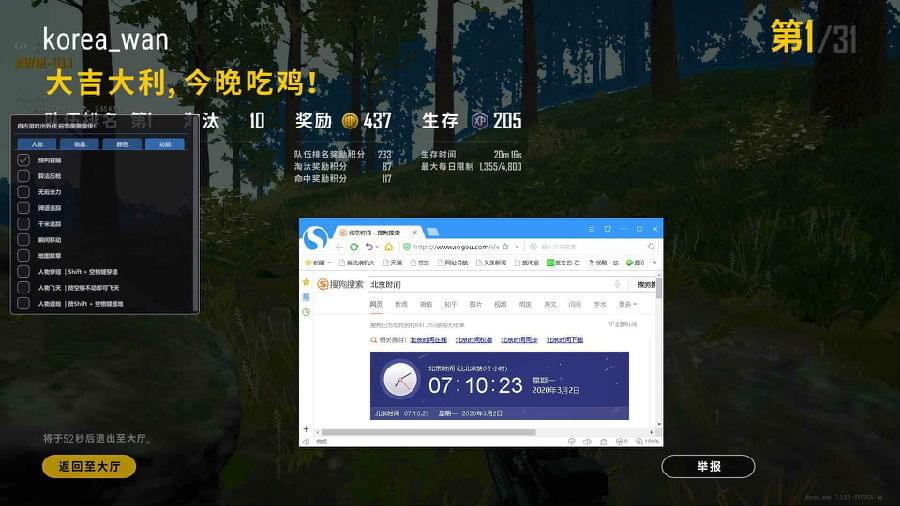Click the status bar far-left speaker icon
This screenshot has width=900, height=506.
pos(306,441)
